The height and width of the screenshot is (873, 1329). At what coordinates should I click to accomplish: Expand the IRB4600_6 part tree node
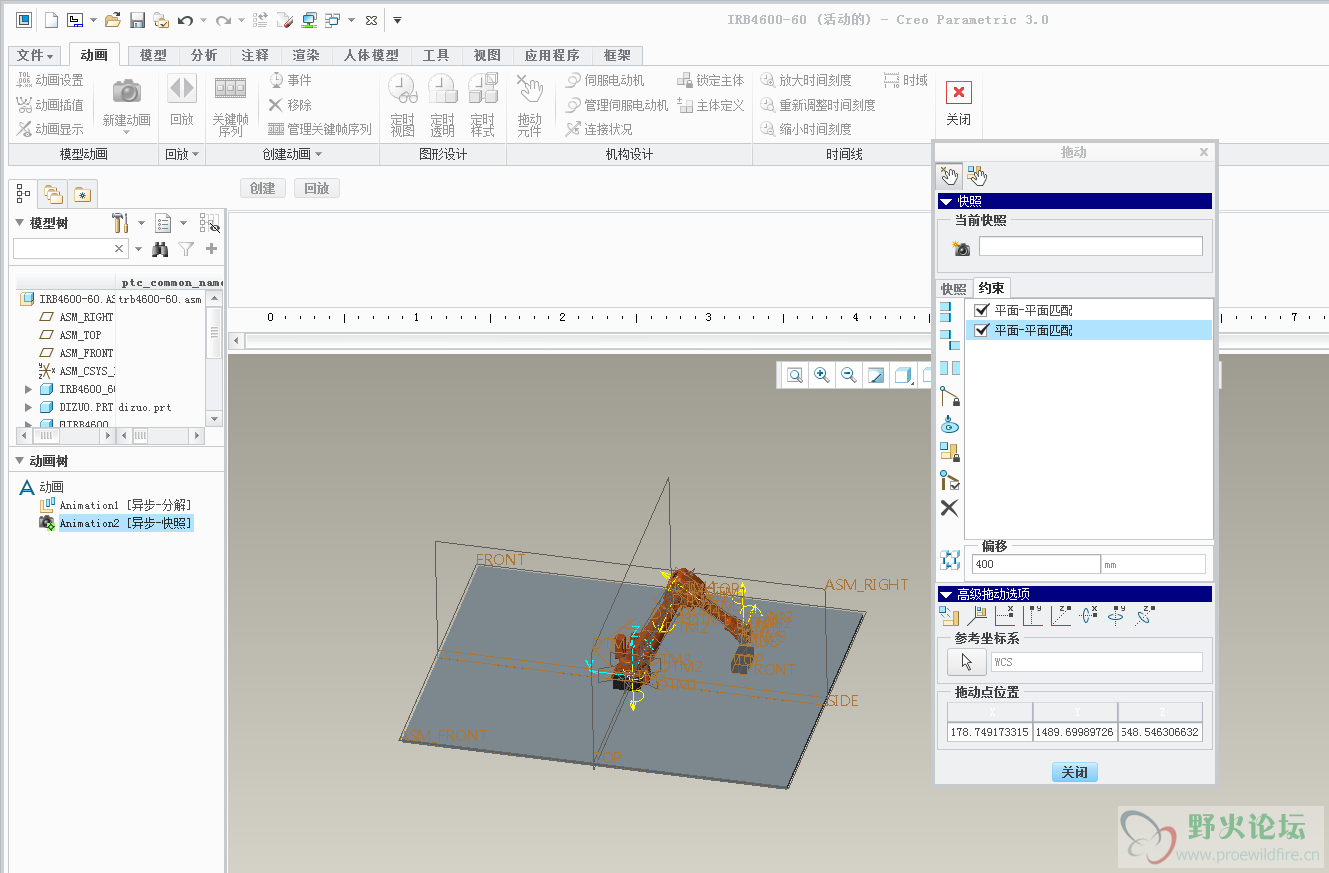click(29, 389)
